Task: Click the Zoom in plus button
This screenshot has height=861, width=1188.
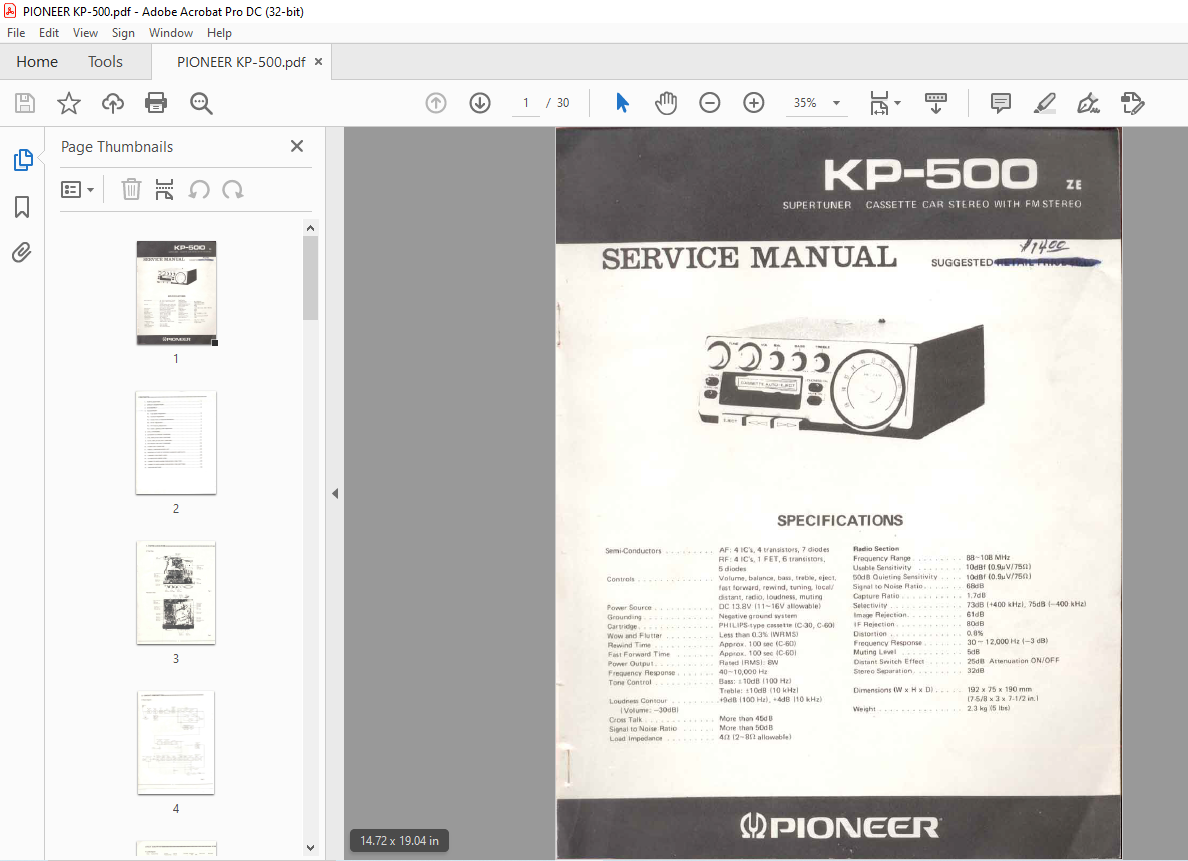Action: click(x=754, y=103)
